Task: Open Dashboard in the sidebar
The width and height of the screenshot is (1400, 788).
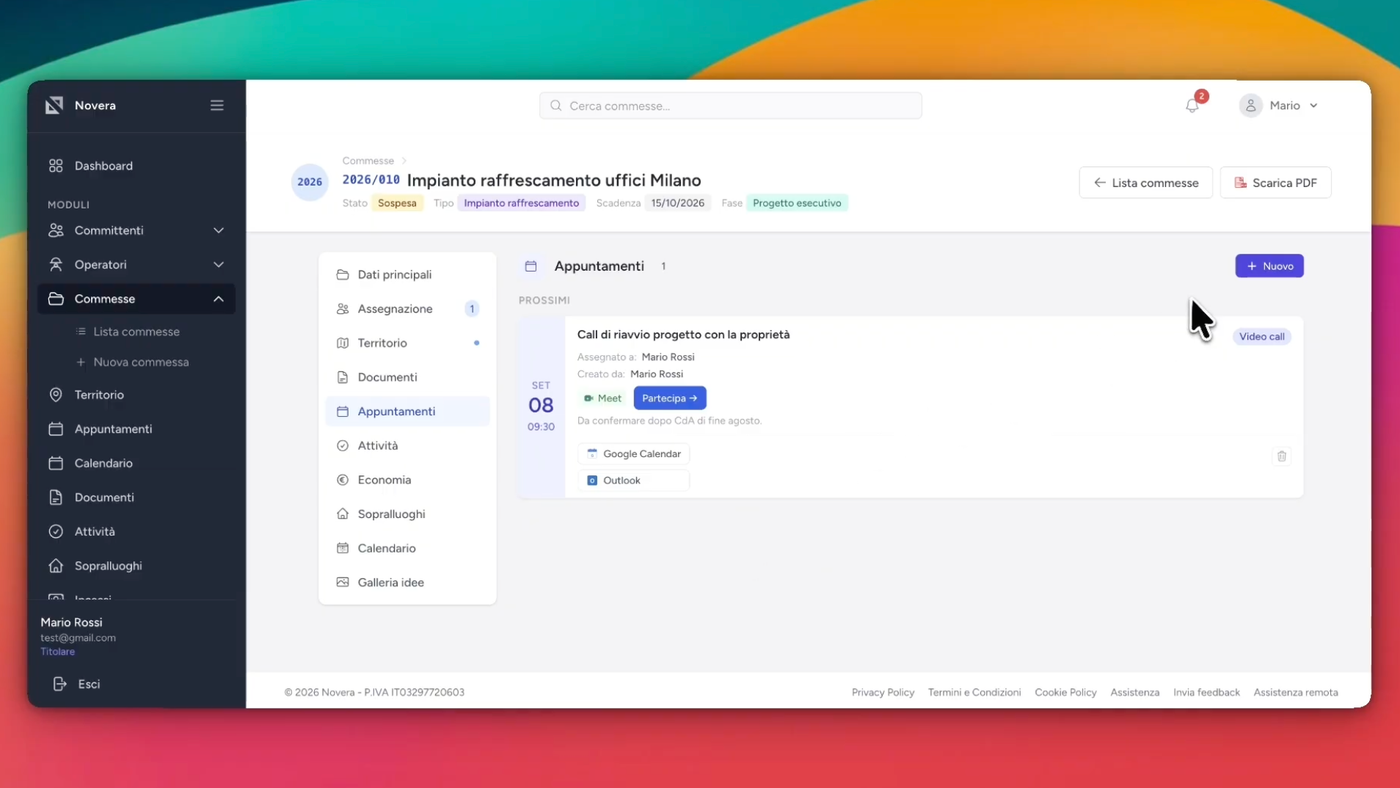Action: click(x=136, y=166)
